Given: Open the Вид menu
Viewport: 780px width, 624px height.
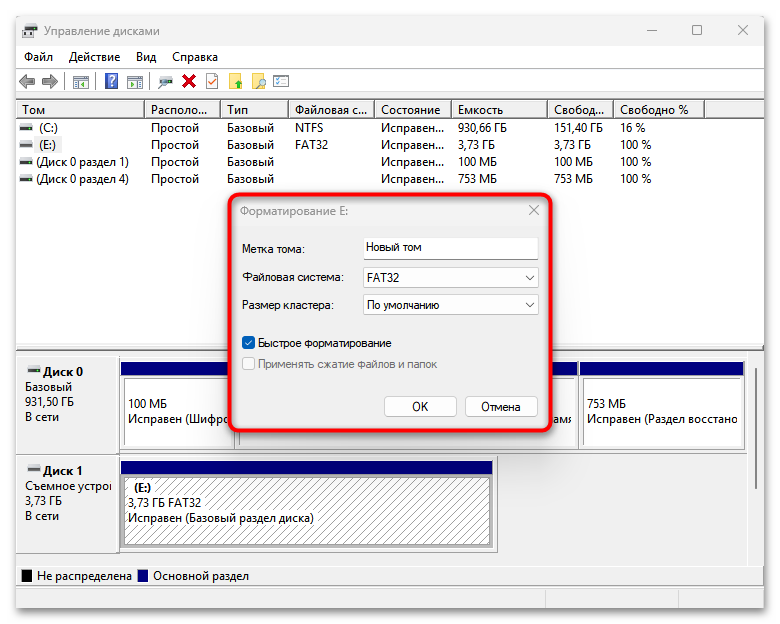Looking at the screenshot, I should 146,57.
